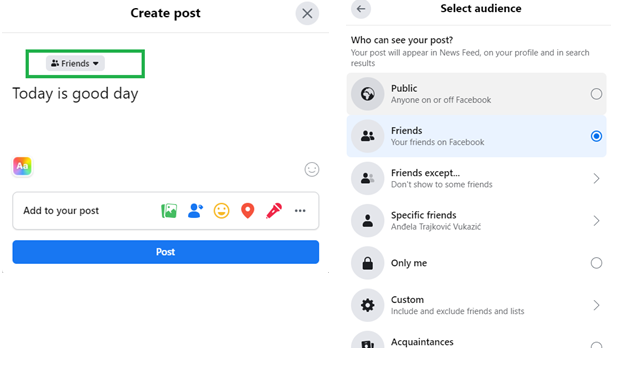Click 'Add to your post' label
Image resolution: width=620 pixels, height=373 pixels.
point(61,211)
